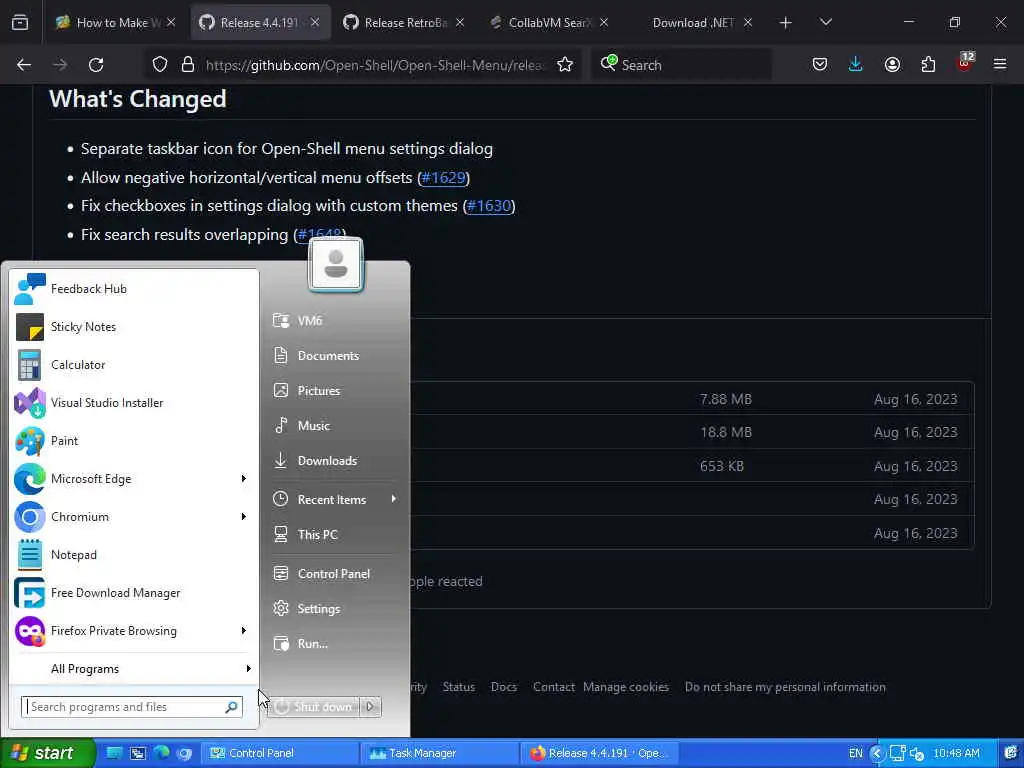Click EN language indicator
Screen dimensions: 1024x768
tap(856, 754)
